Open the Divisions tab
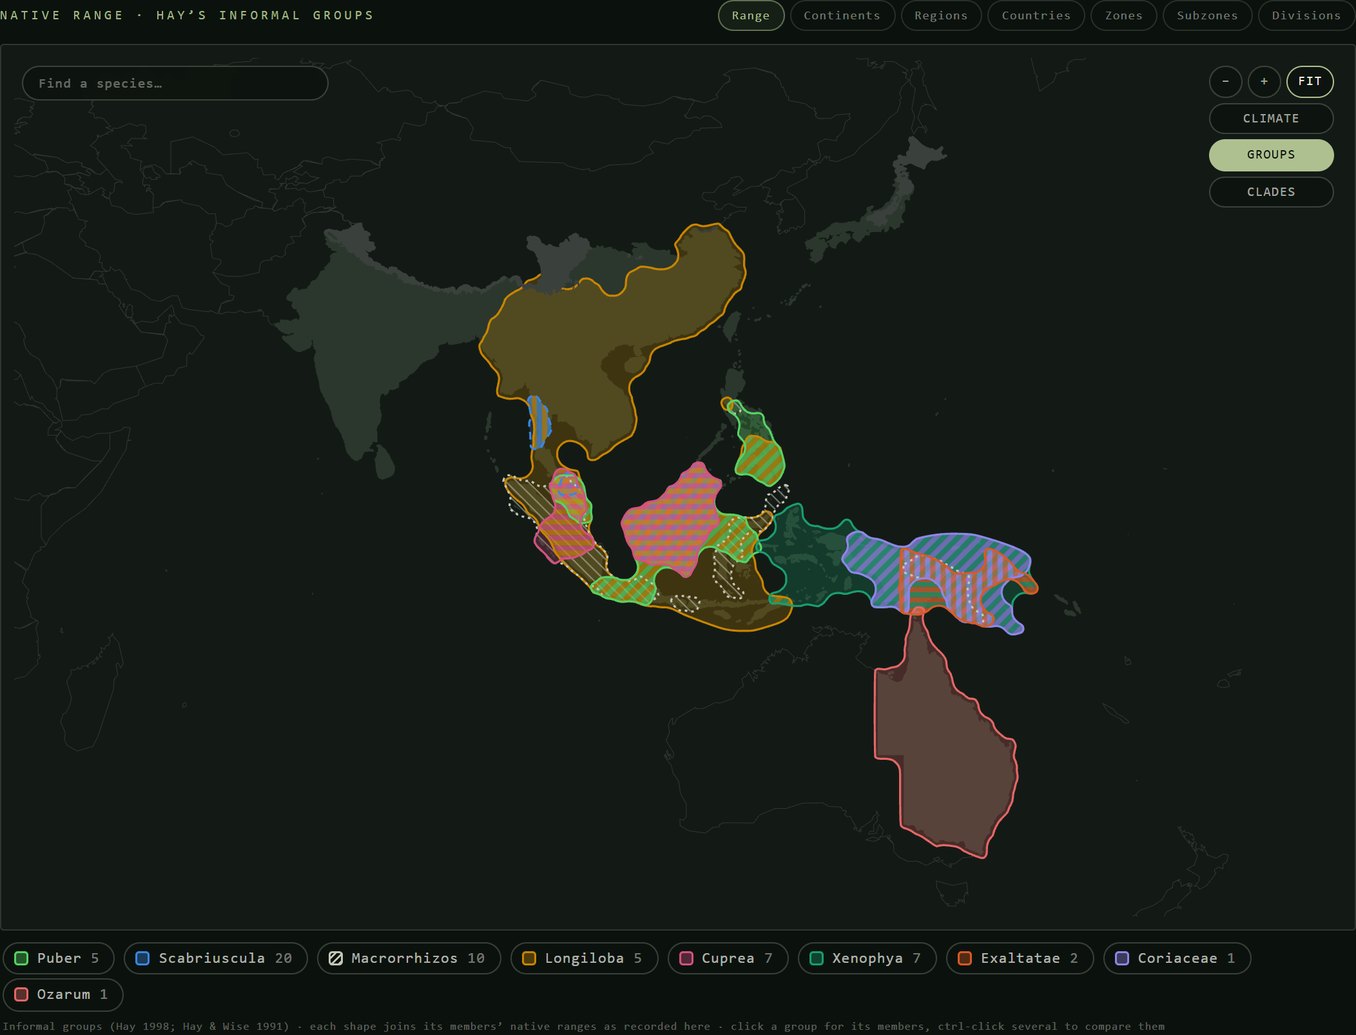The image size is (1356, 1035). coord(1306,15)
